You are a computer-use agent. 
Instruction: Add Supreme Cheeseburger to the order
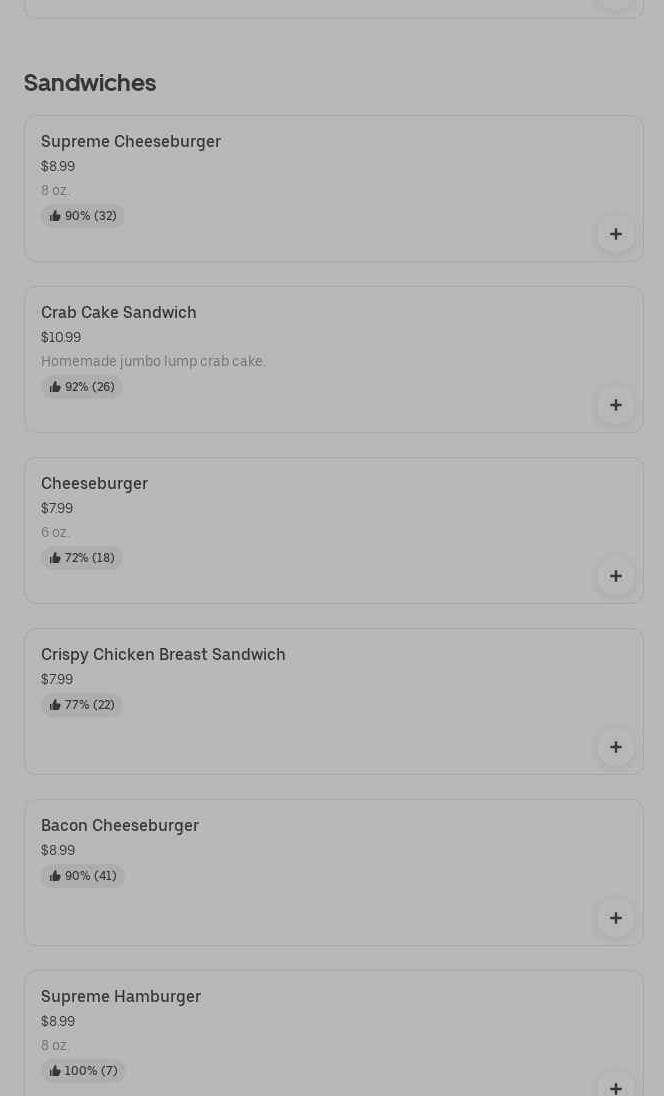click(616, 234)
